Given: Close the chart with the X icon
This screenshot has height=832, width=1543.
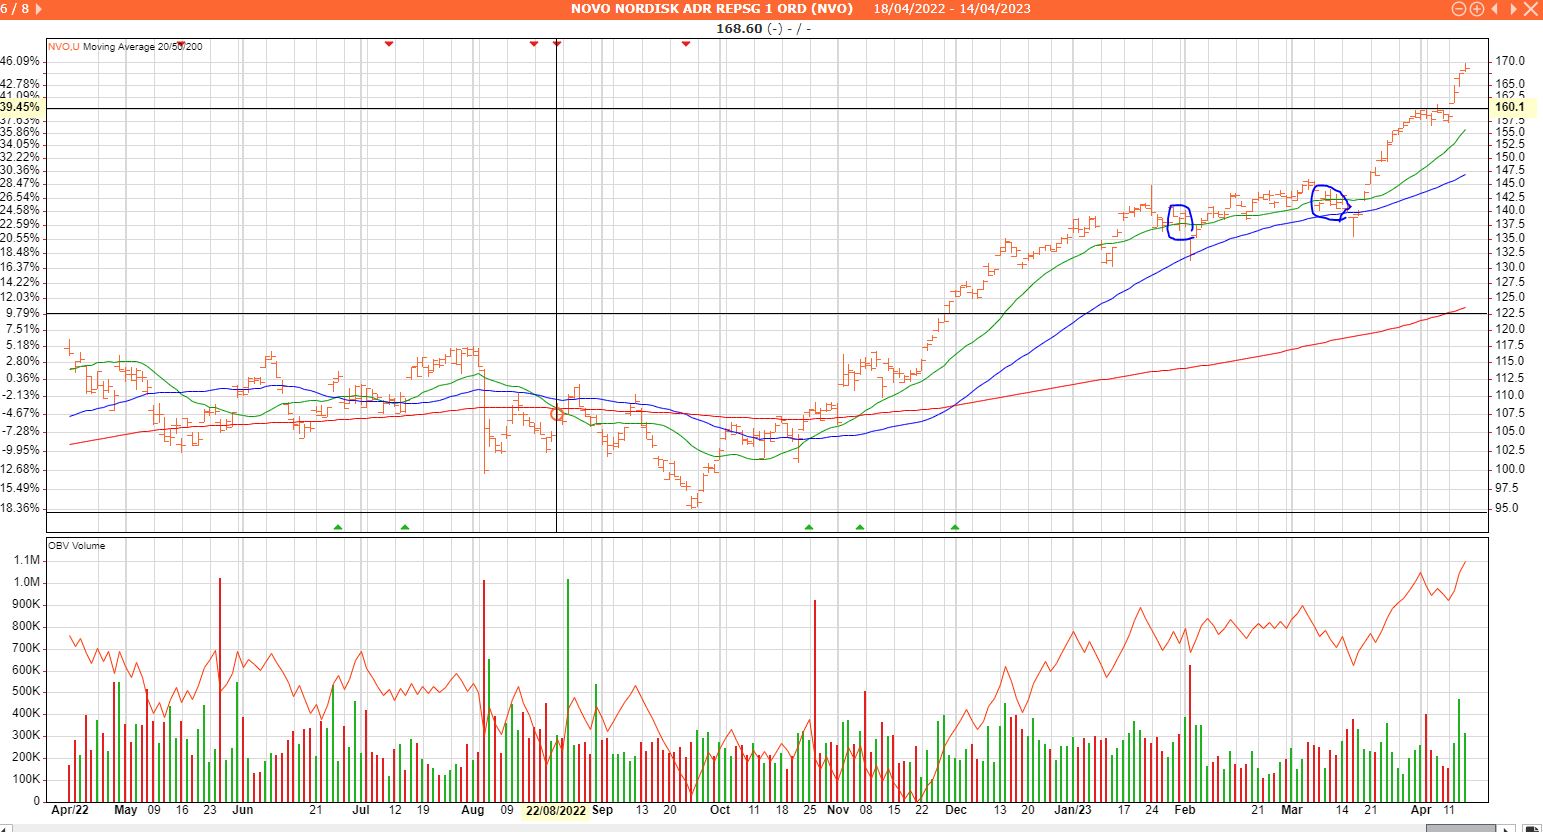Looking at the screenshot, I should click(x=1530, y=9).
